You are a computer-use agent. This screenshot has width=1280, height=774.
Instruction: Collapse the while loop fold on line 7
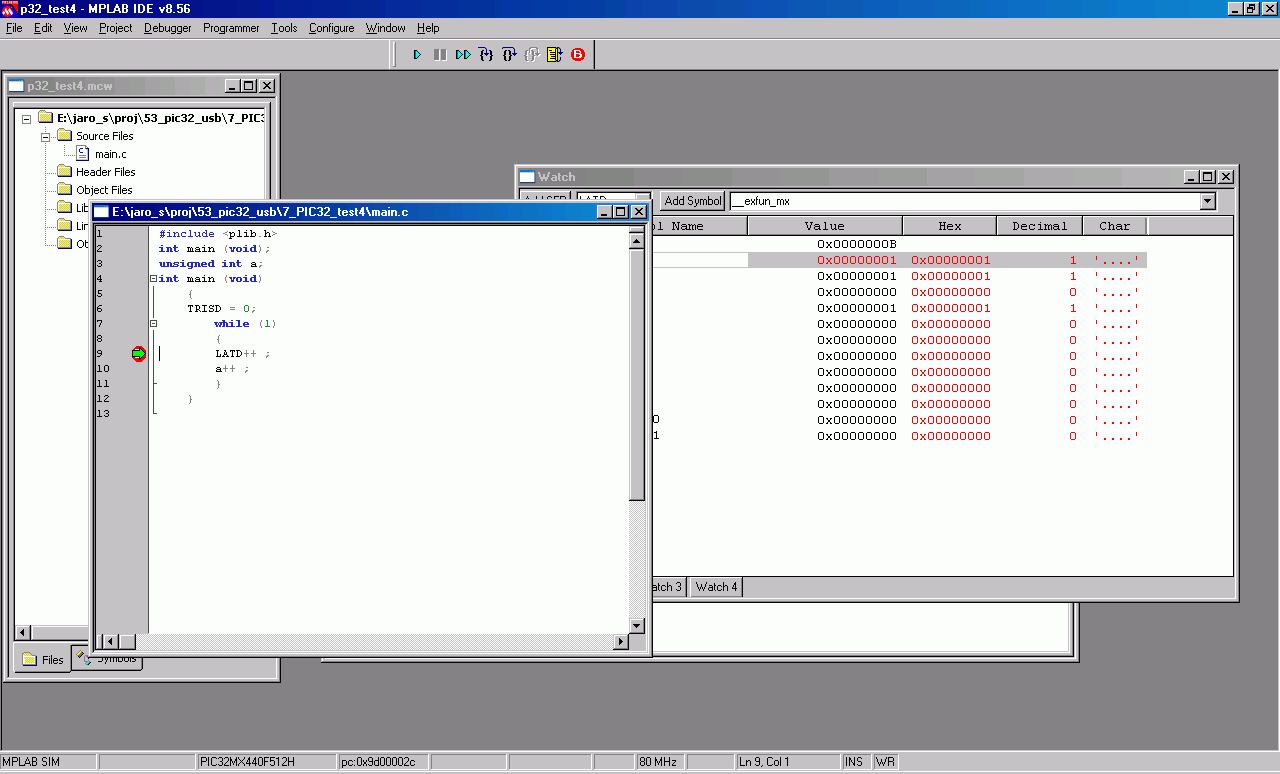point(154,324)
